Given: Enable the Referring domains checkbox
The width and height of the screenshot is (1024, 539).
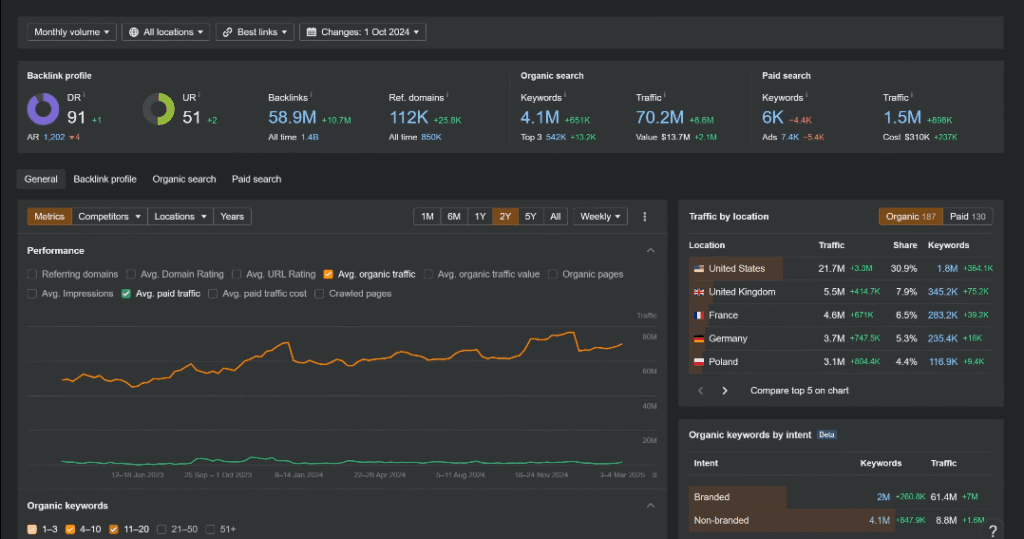Looking at the screenshot, I should (33, 274).
